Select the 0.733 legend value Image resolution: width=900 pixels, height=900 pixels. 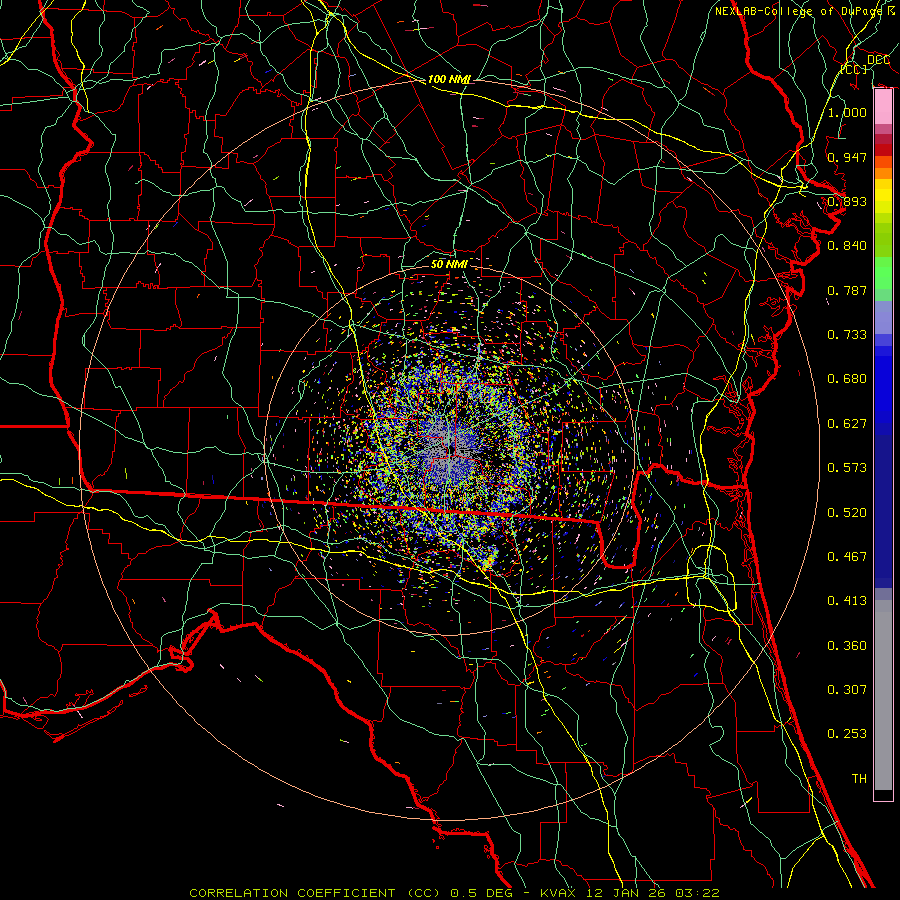coord(847,335)
